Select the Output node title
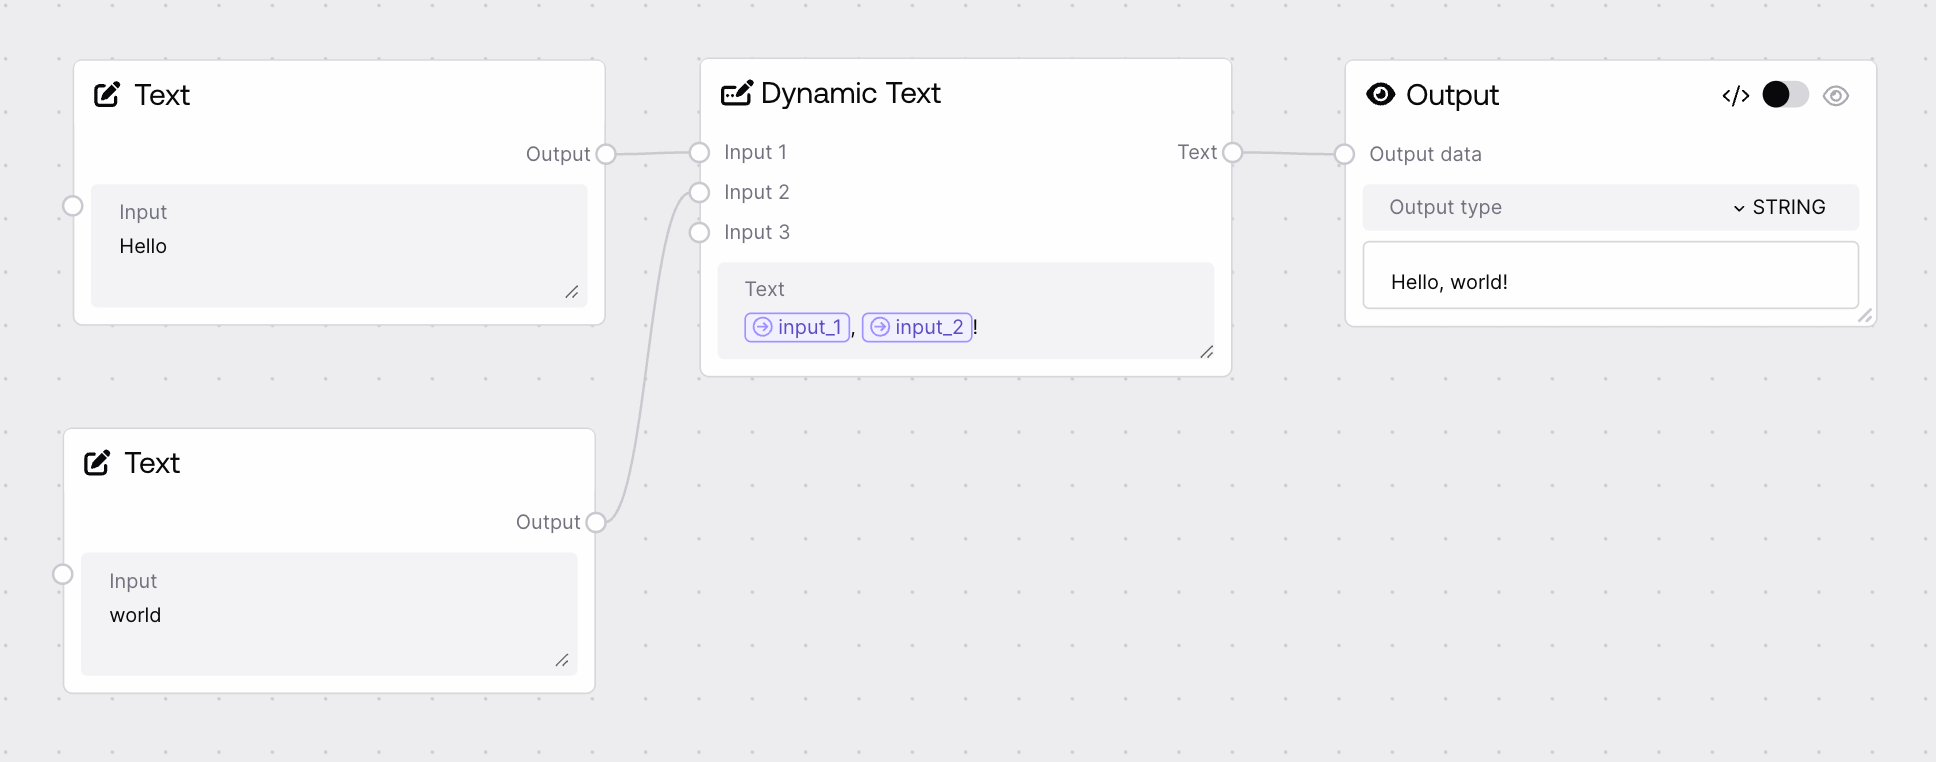 pos(1452,95)
